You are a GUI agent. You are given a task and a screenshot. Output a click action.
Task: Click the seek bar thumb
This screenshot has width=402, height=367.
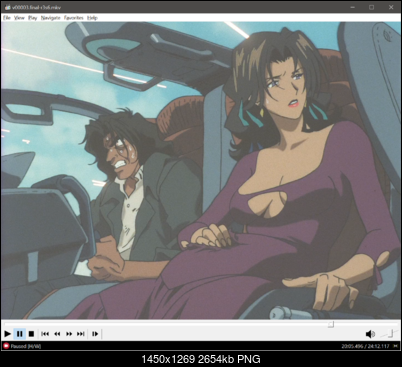pos(331,324)
